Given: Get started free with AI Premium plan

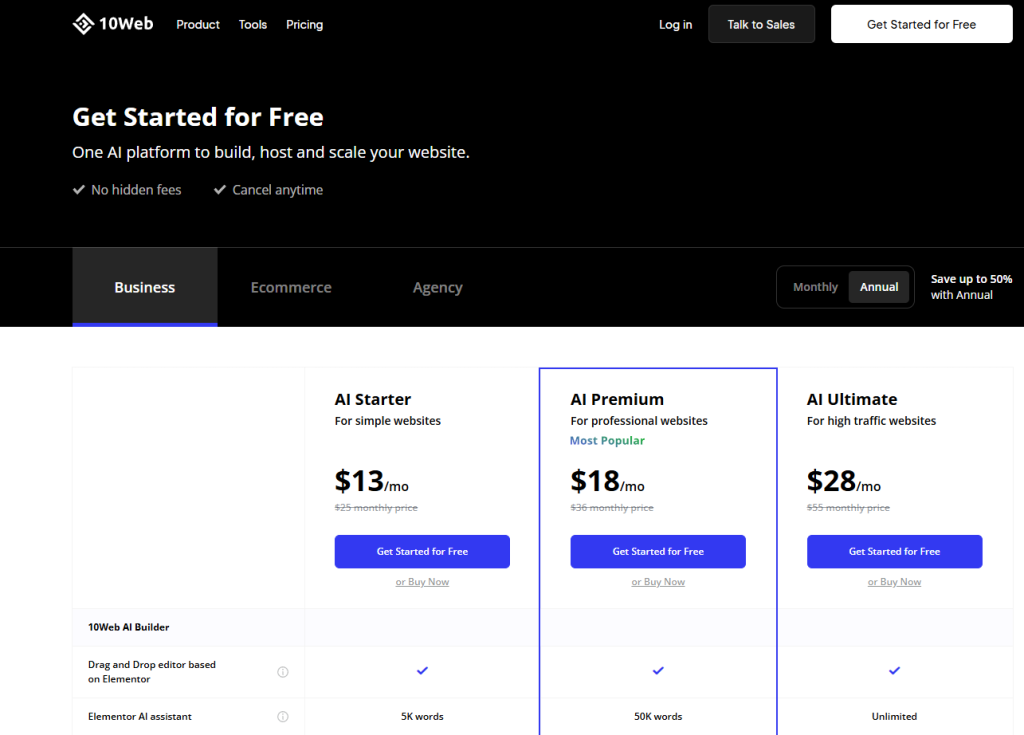Looking at the screenshot, I should coord(658,551).
